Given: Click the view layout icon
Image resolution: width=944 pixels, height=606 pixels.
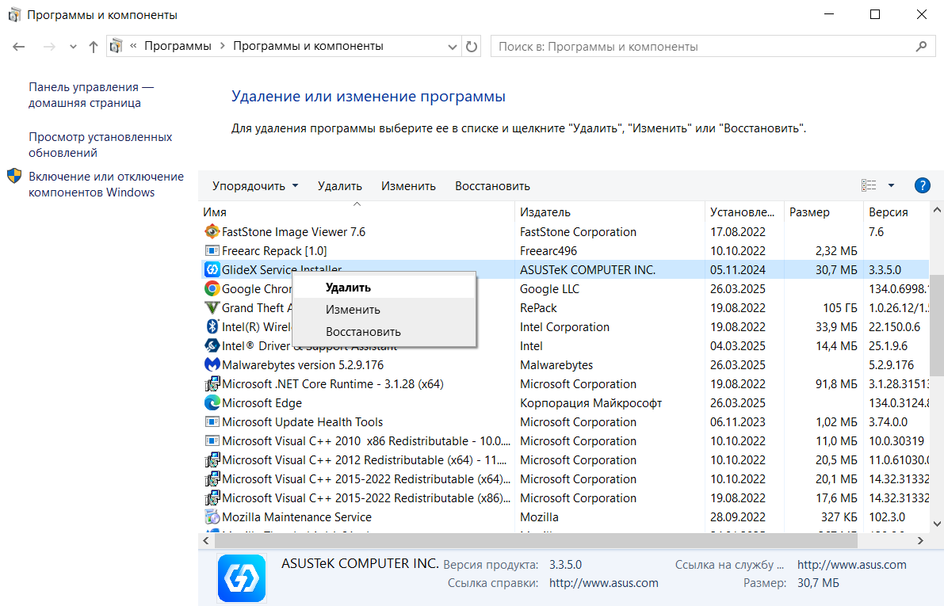Looking at the screenshot, I should 868,185.
